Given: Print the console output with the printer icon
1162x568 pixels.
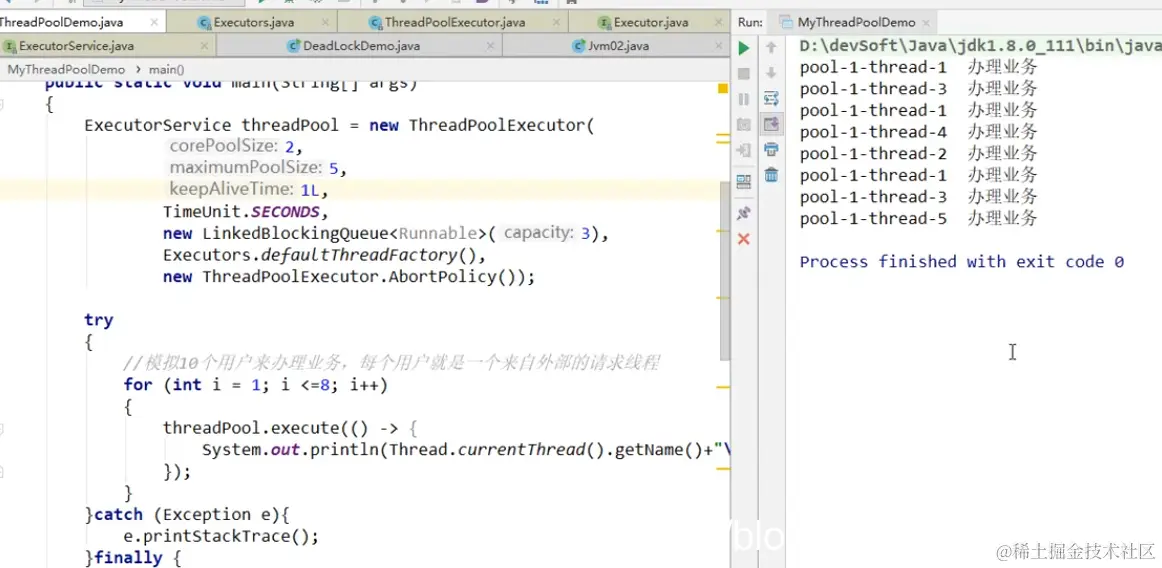Looking at the screenshot, I should (771, 149).
